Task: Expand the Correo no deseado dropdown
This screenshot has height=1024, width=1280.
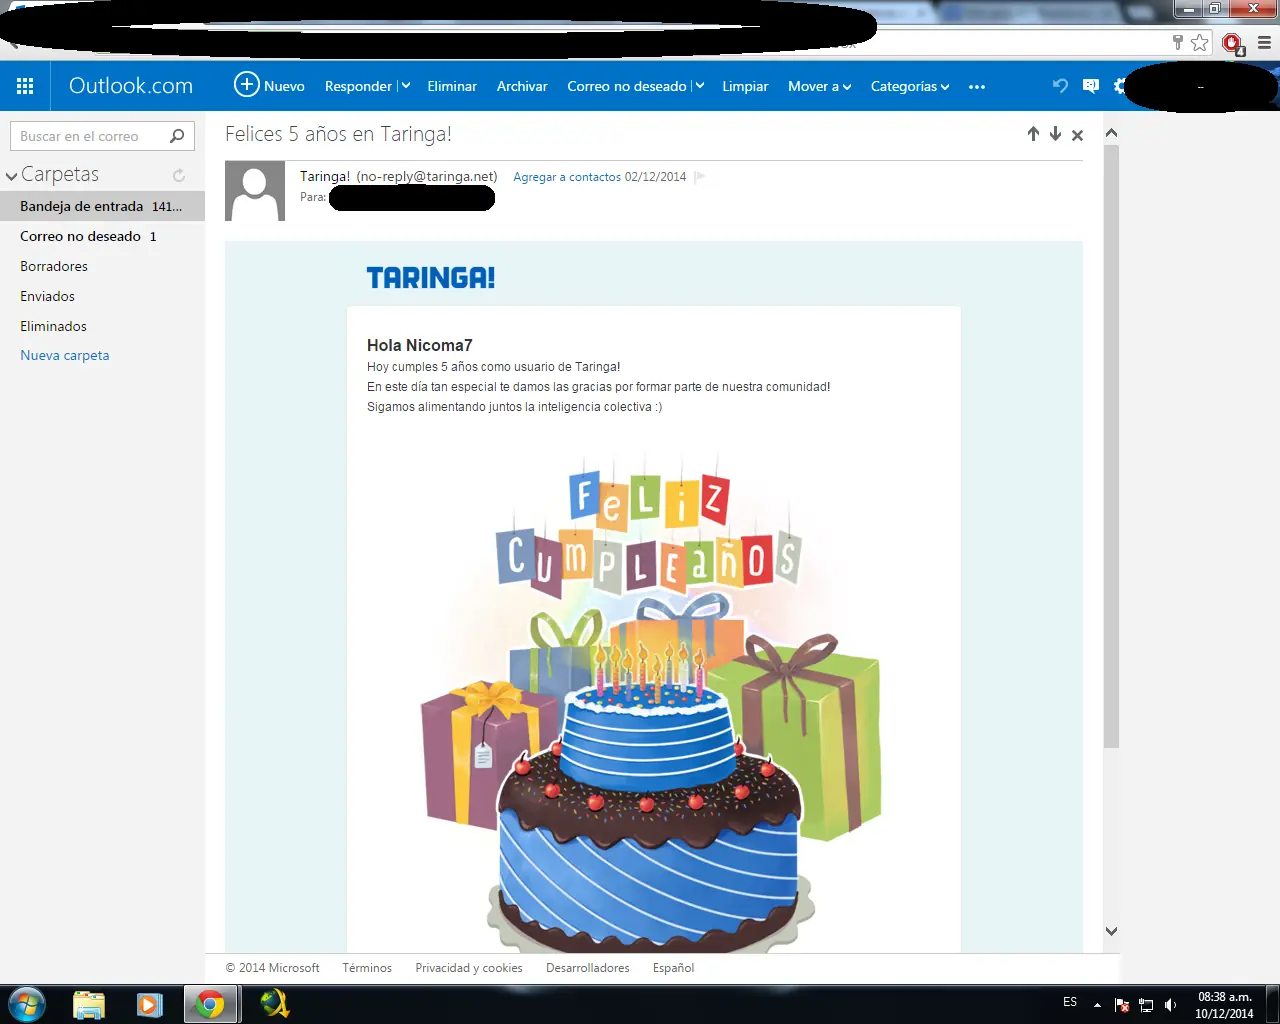Action: tap(699, 86)
